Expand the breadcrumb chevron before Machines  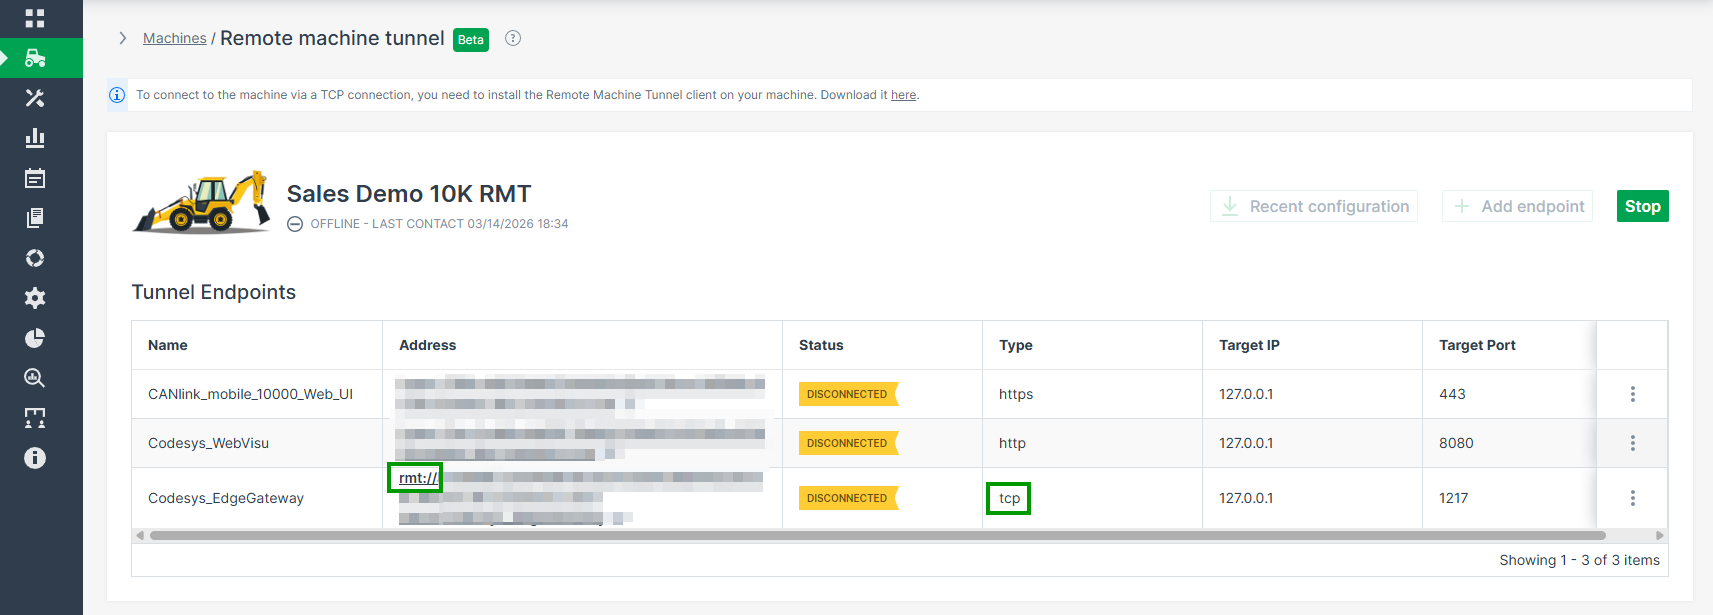pos(123,38)
